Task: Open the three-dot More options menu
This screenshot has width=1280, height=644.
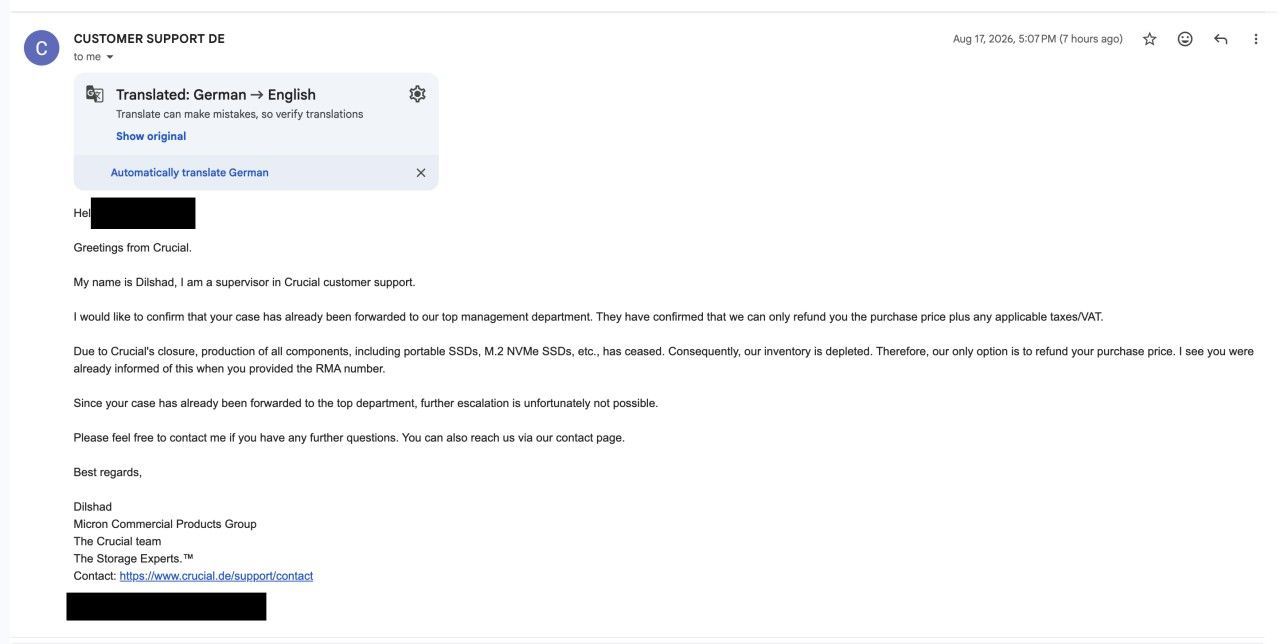Action: pos(1256,39)
